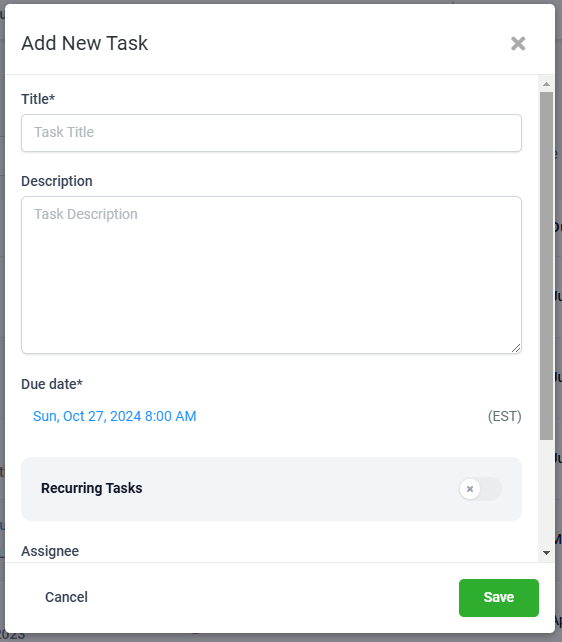Click the Assignee field label

50,551
